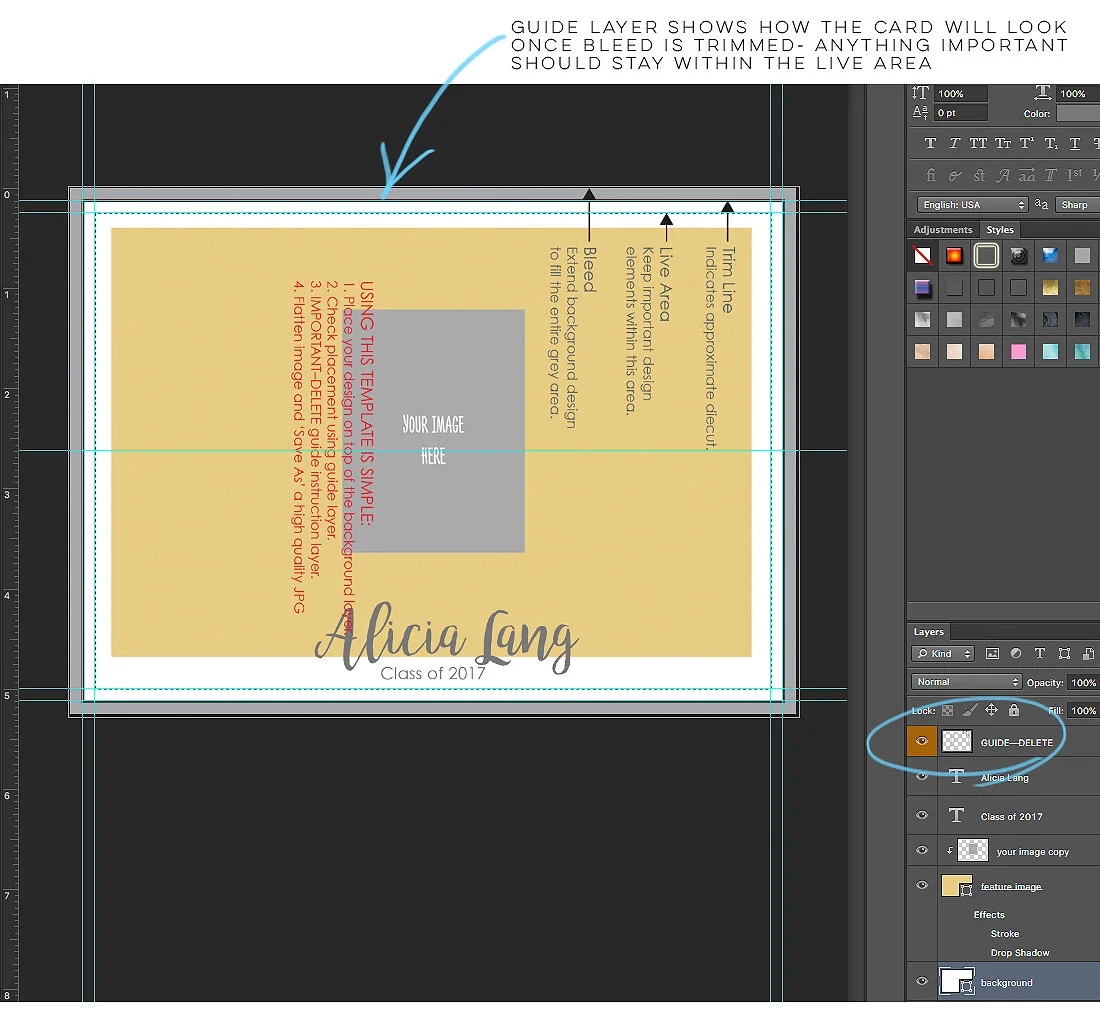
Task: Click clipping mask arrow on your image copy
Action: (x=950, y=850)
